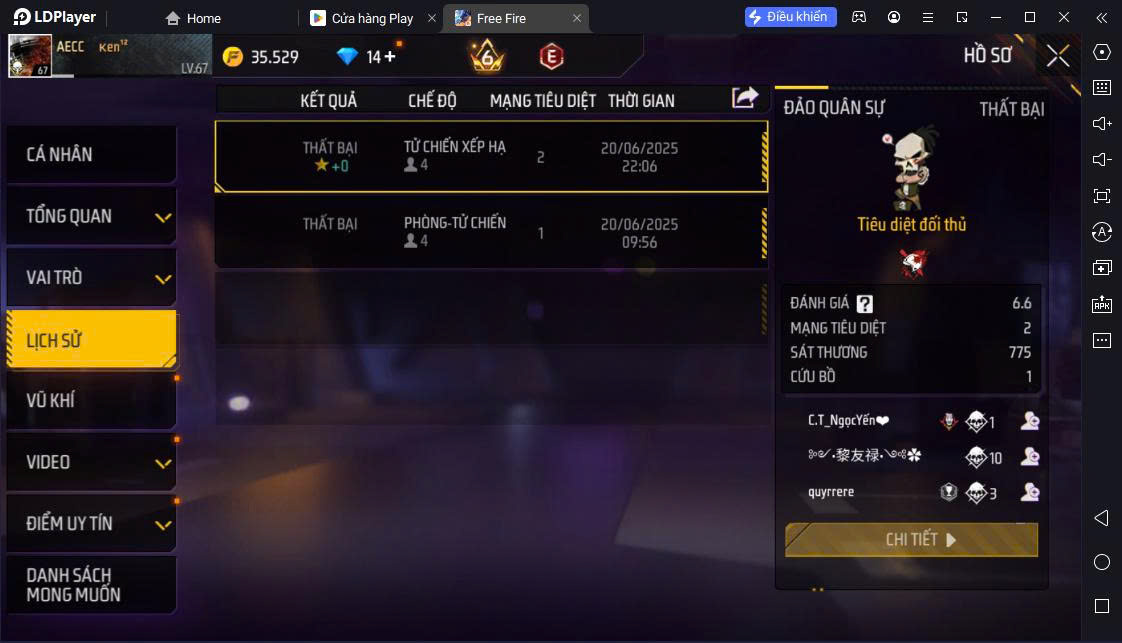1122x643 pixels.
Task: Click the player avatar thumbnail
Action: (x=30, y=56)
